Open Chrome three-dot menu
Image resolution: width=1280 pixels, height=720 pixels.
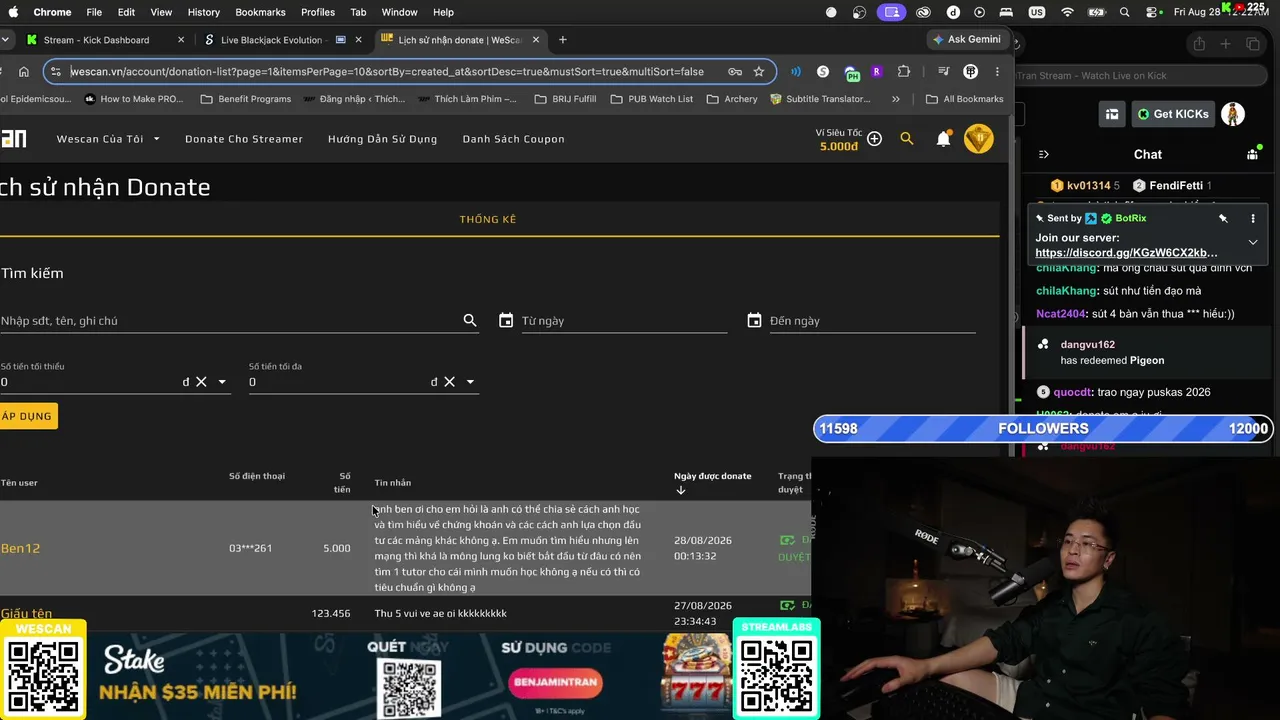[x=997, y=72]
